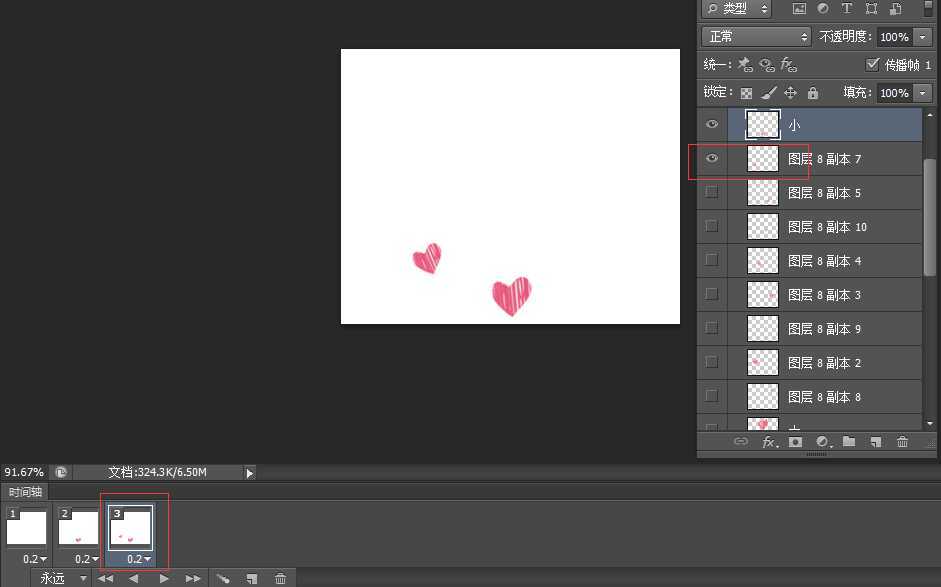Viewport: 941px width, 587px height.
Task: Open layer style fx menu at panel bottom
Action: coord(770,442)
